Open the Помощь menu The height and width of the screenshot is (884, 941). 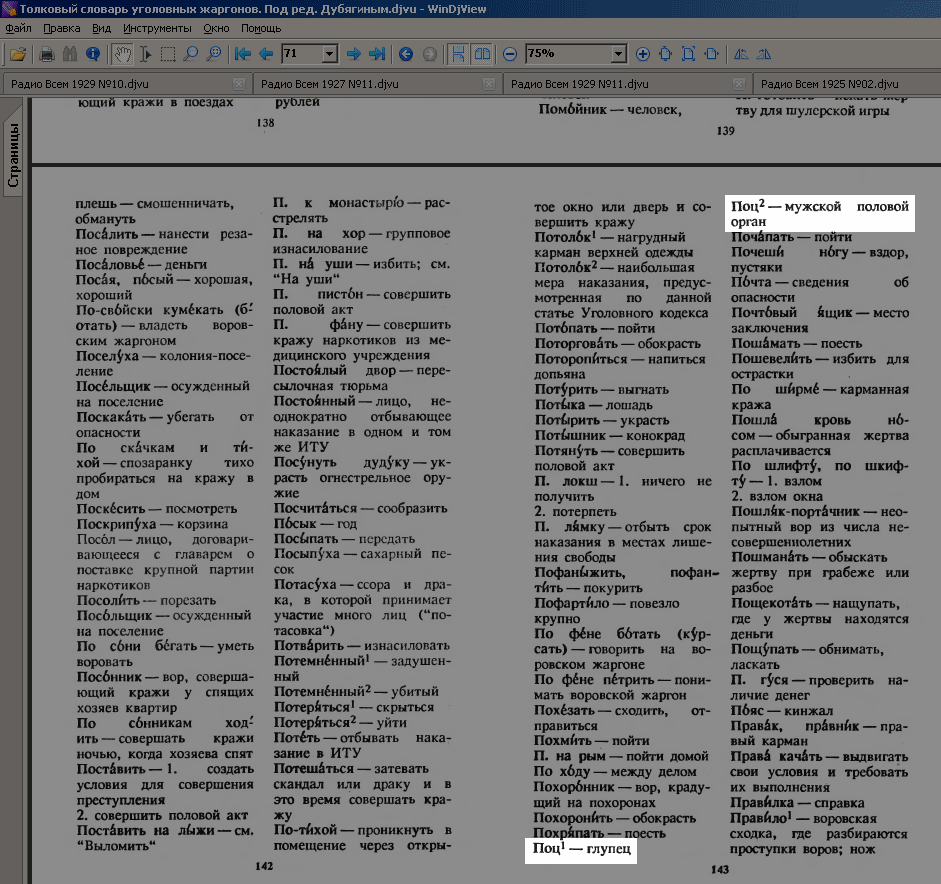tap(261, 28)
